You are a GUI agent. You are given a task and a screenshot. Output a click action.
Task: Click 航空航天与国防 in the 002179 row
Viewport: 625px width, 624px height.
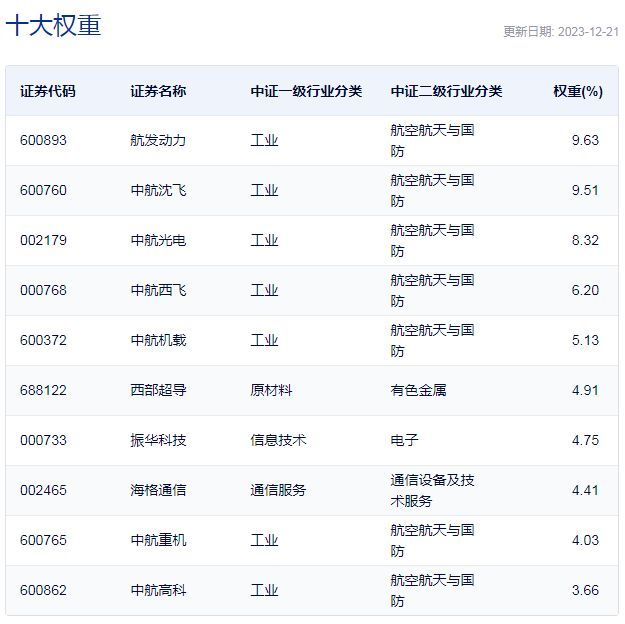(x=432, y=240)
